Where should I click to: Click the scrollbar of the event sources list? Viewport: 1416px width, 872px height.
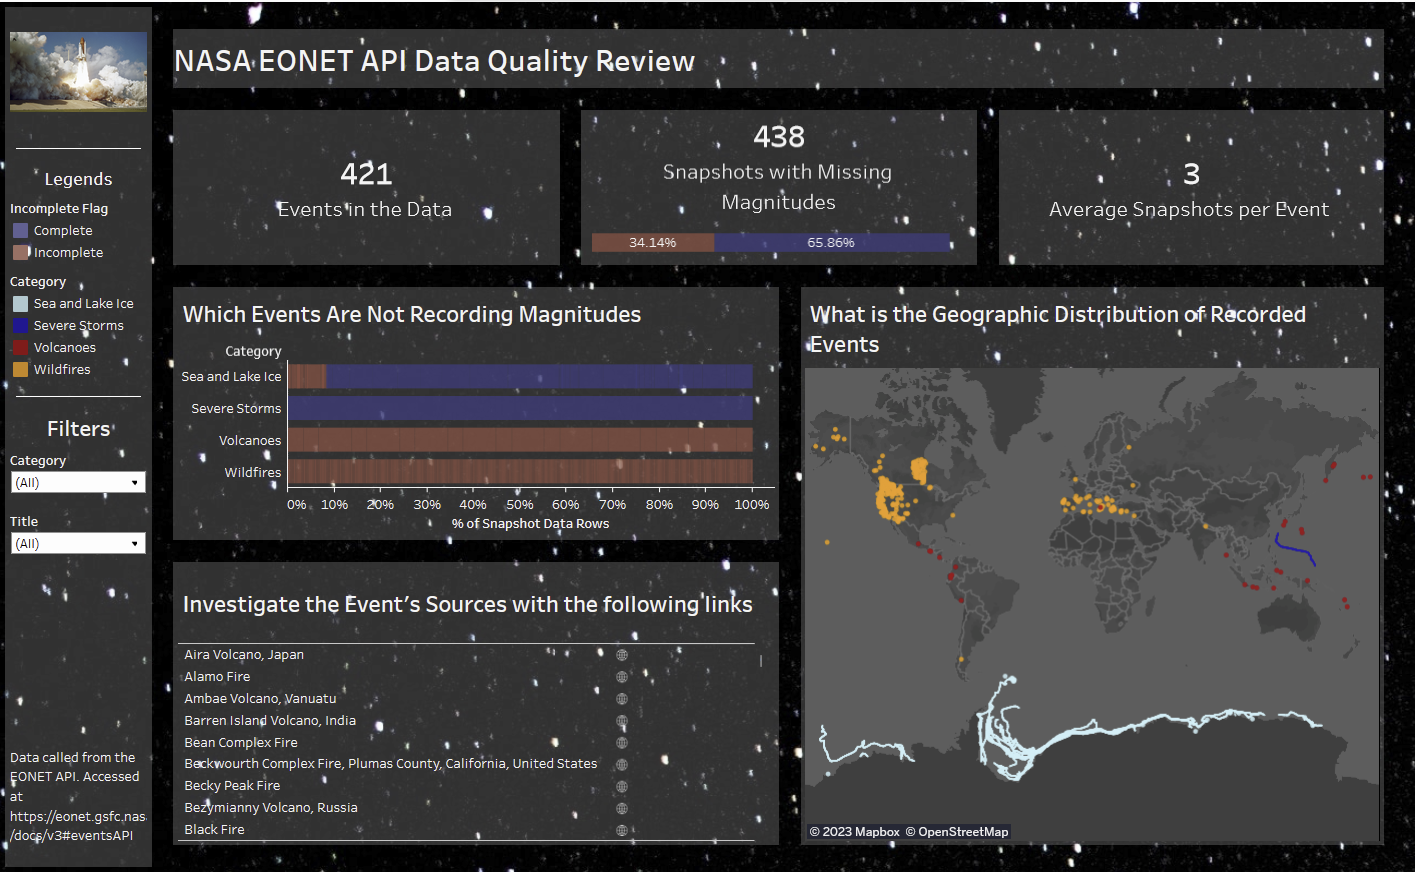(761, 661)
